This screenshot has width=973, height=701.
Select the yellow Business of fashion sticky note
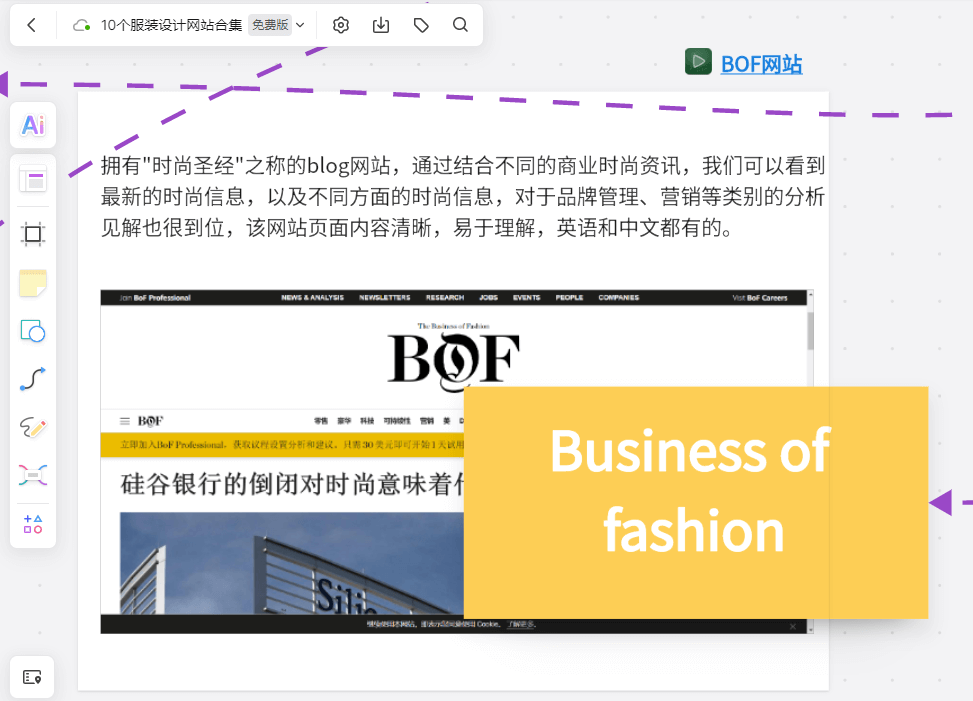(696, 502)
